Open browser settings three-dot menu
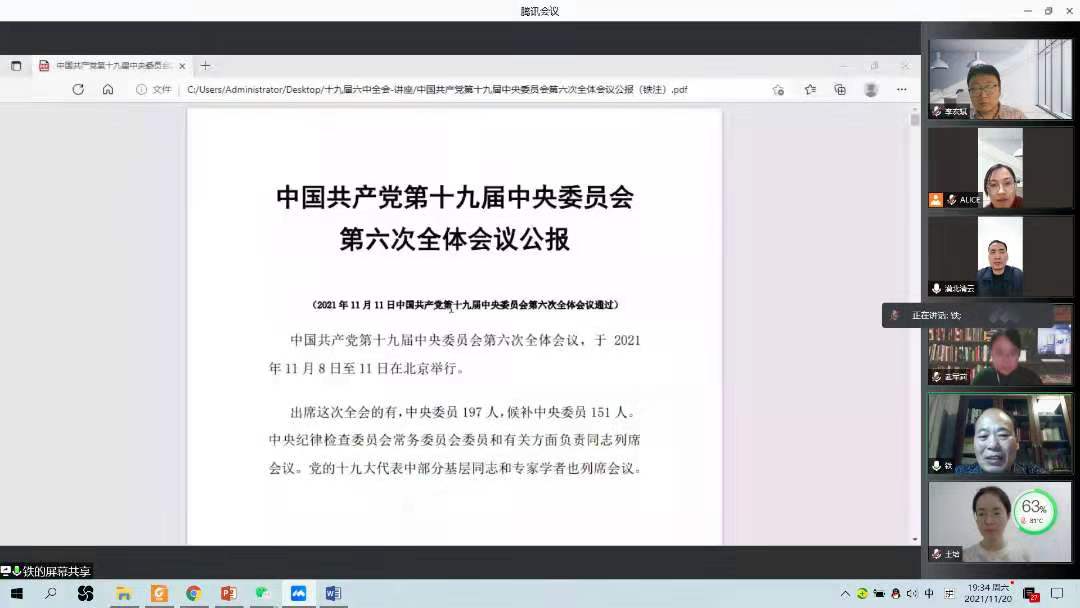 point(902,89)
